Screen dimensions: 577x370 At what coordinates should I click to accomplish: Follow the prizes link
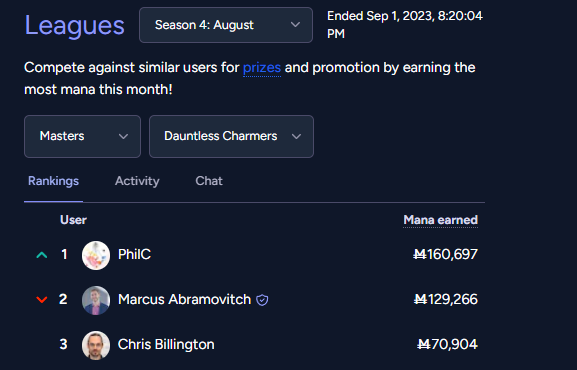pyautogui.click(x=262, y=68)
